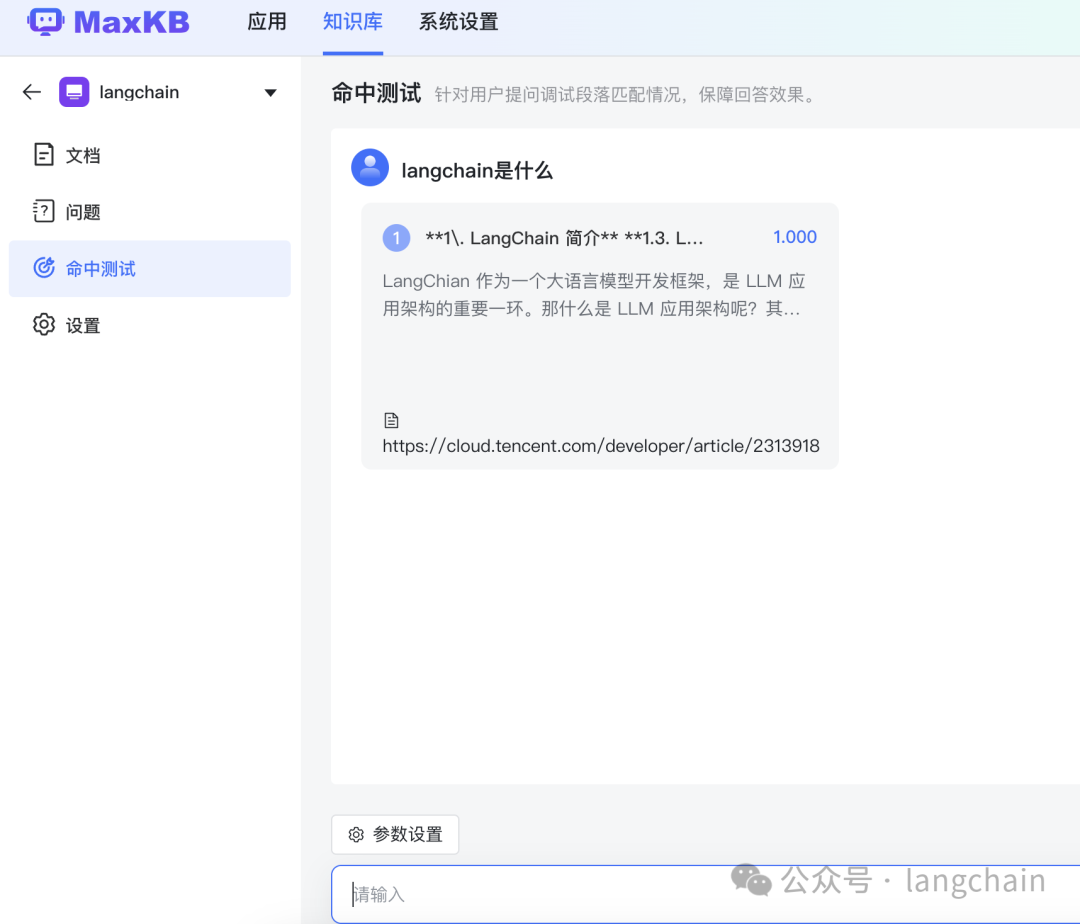
Task: Click the purple langchain knowledge base icon
Action: pos(74,92)
